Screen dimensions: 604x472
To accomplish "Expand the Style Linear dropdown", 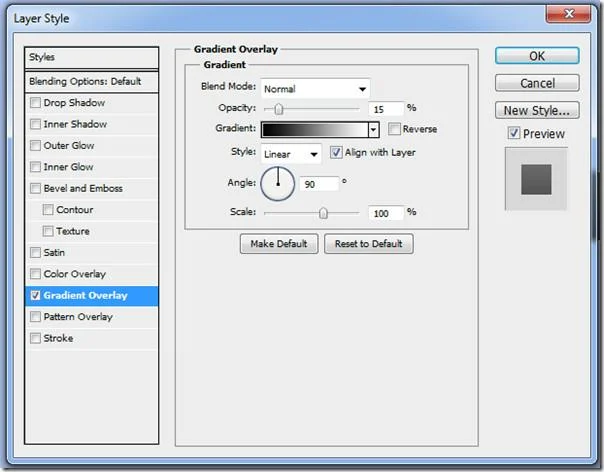I will tap(291, 154).
